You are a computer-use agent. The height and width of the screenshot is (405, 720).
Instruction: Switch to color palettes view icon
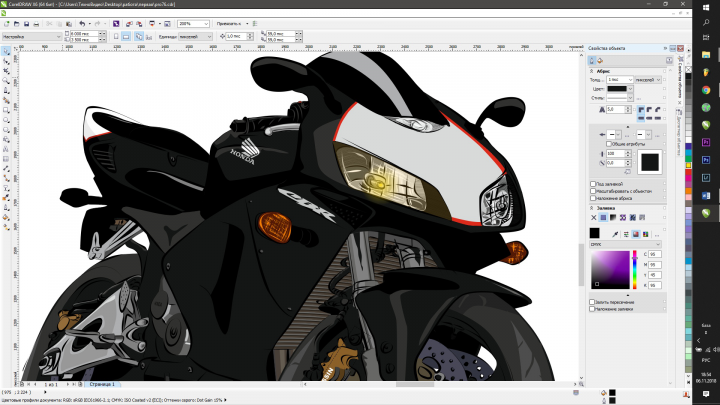(646, 234)
